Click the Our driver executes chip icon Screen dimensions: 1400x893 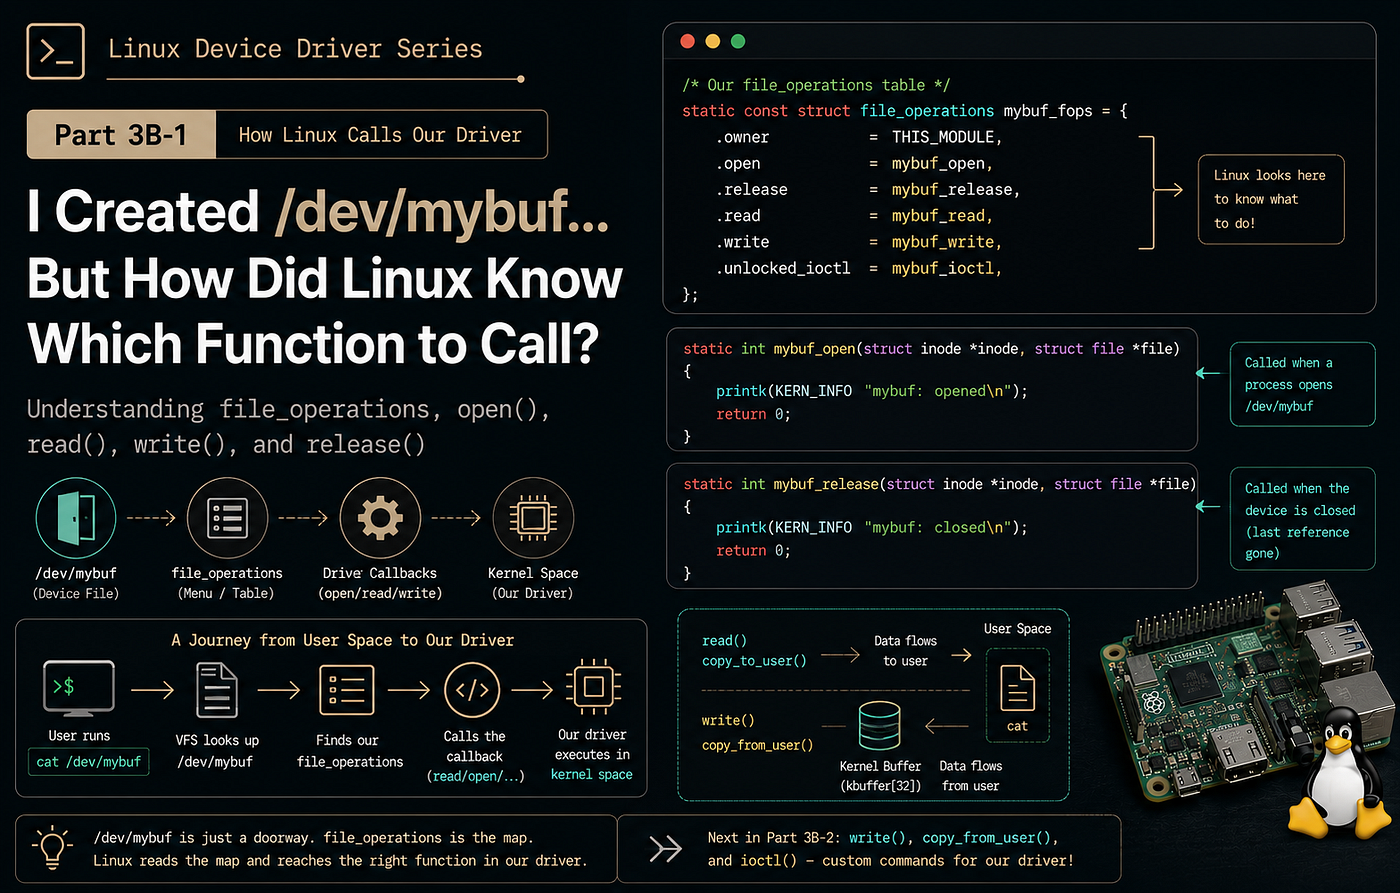(x=592, y=688)
